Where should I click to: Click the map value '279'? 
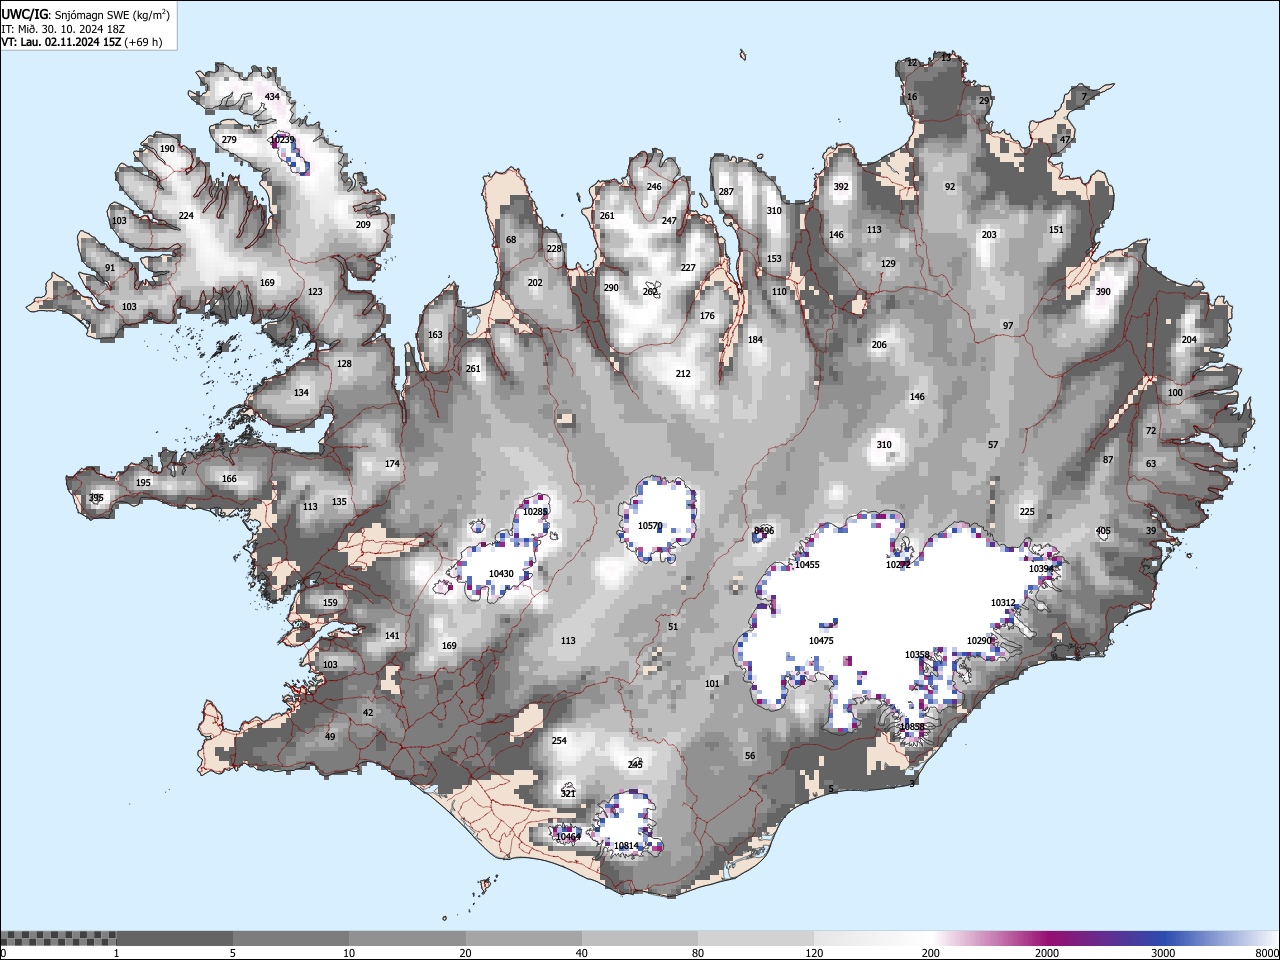coord(229,140)
